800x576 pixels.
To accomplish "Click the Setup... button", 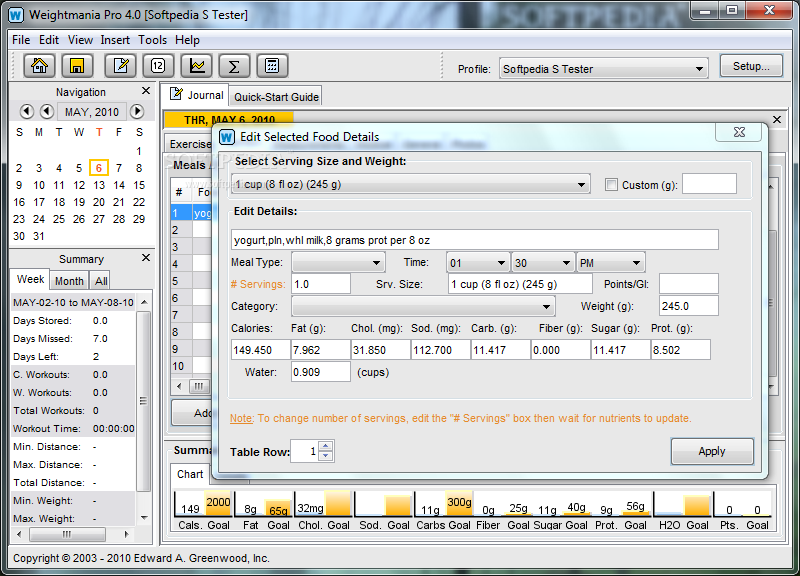I will point(751,66).
